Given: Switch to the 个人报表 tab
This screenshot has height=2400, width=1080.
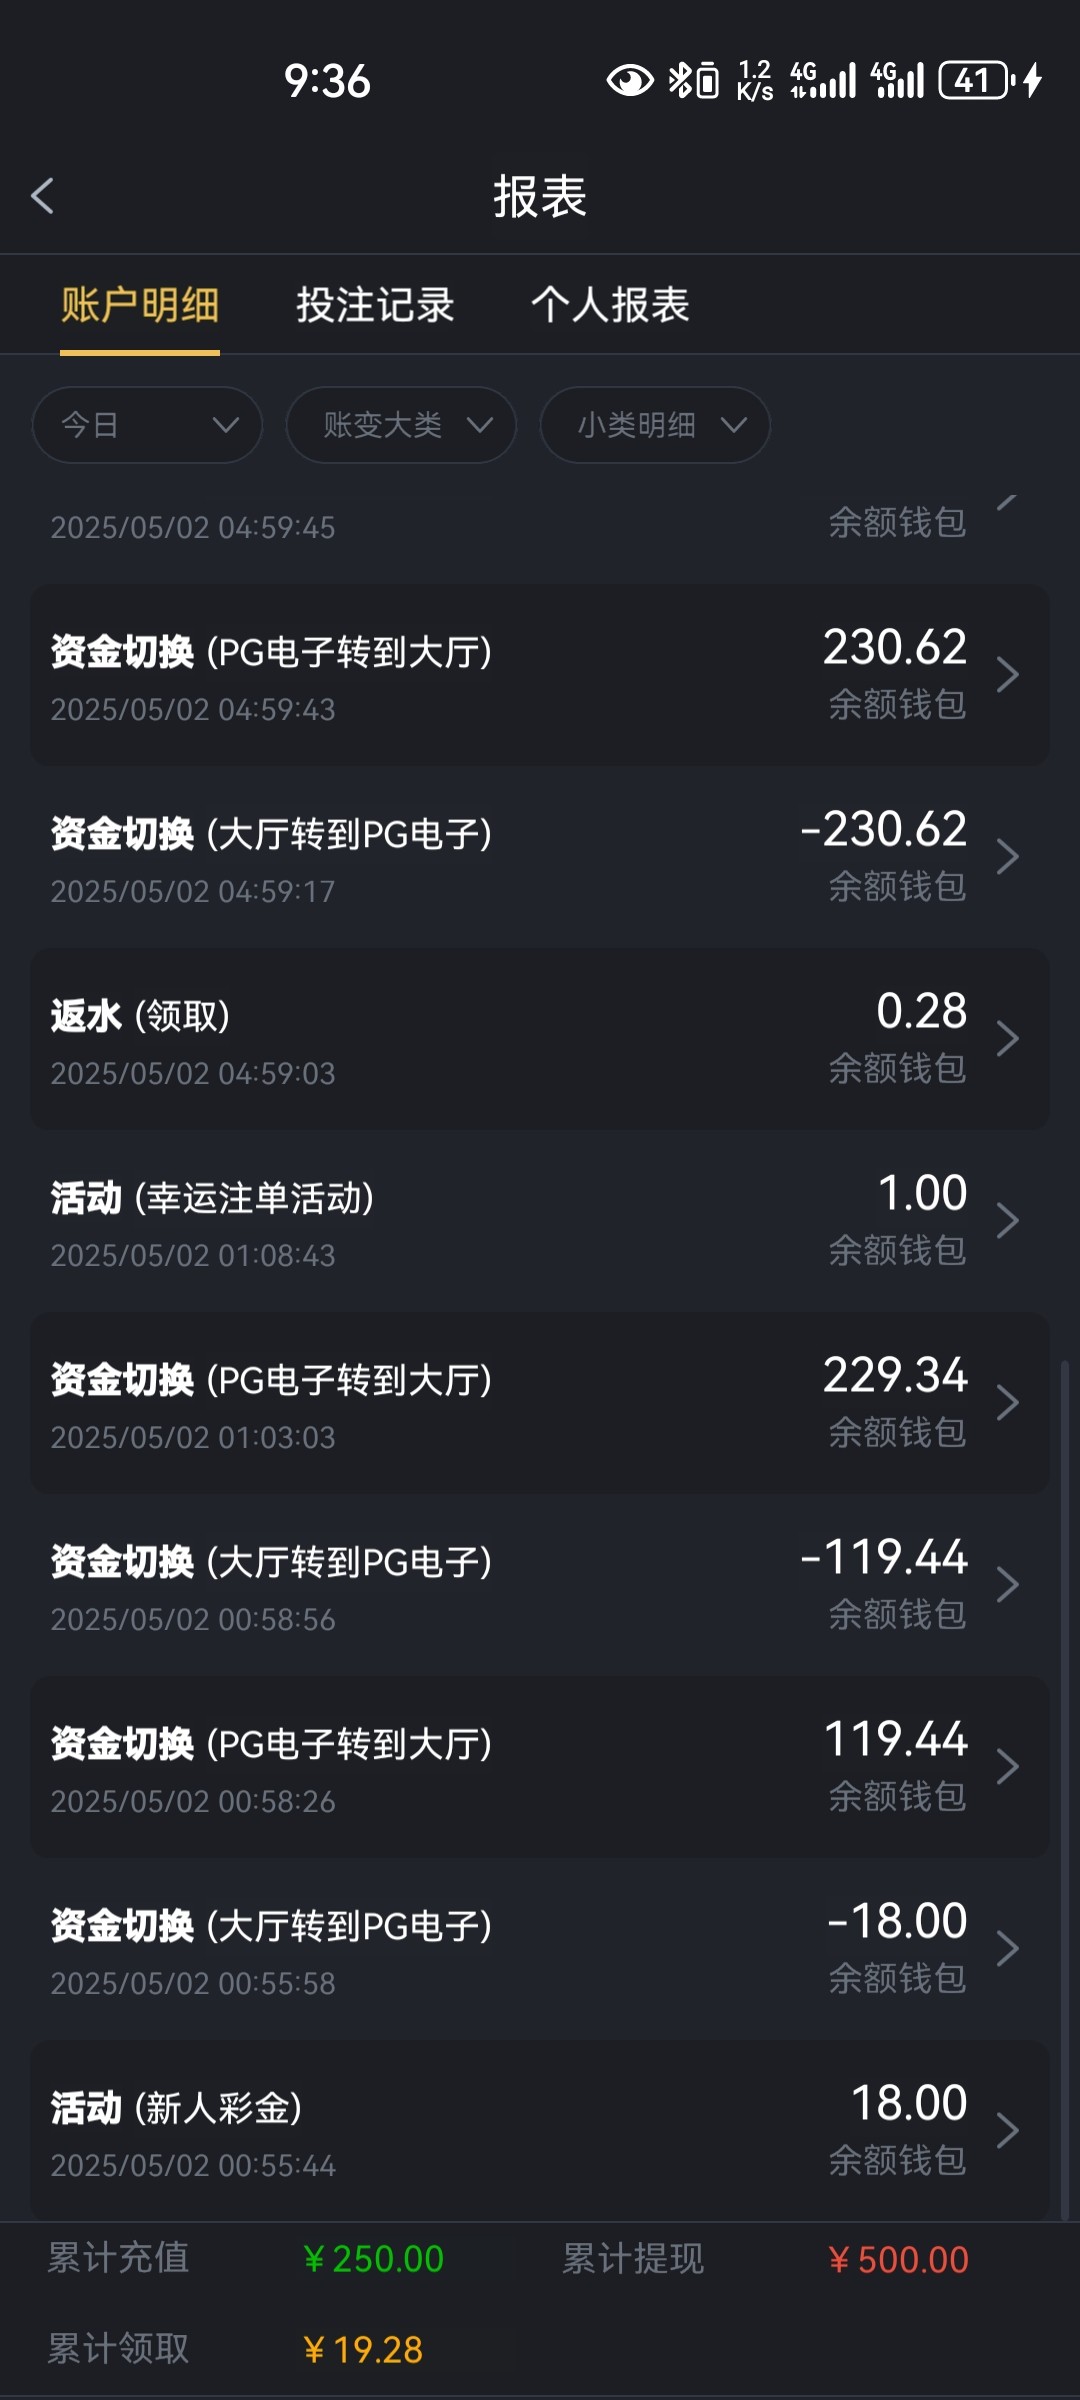Looking at the screenshot, I should (x=610, y=305).
